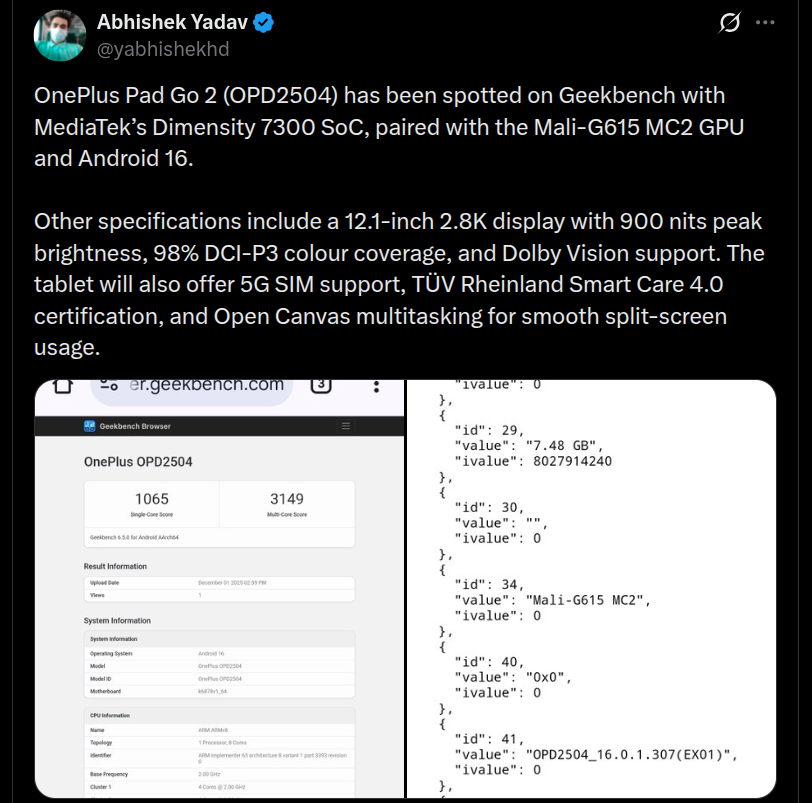Click the Geekbench Browser logo icon
Screen dimensions: 812x803
[90, 426]
